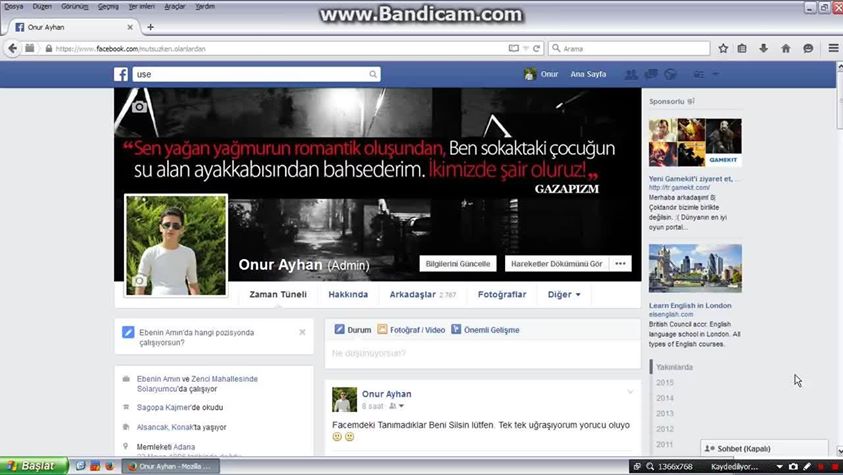The image size is (843, 475).
Task: Open audience selector under post timestamp
Action: (396, 406)
